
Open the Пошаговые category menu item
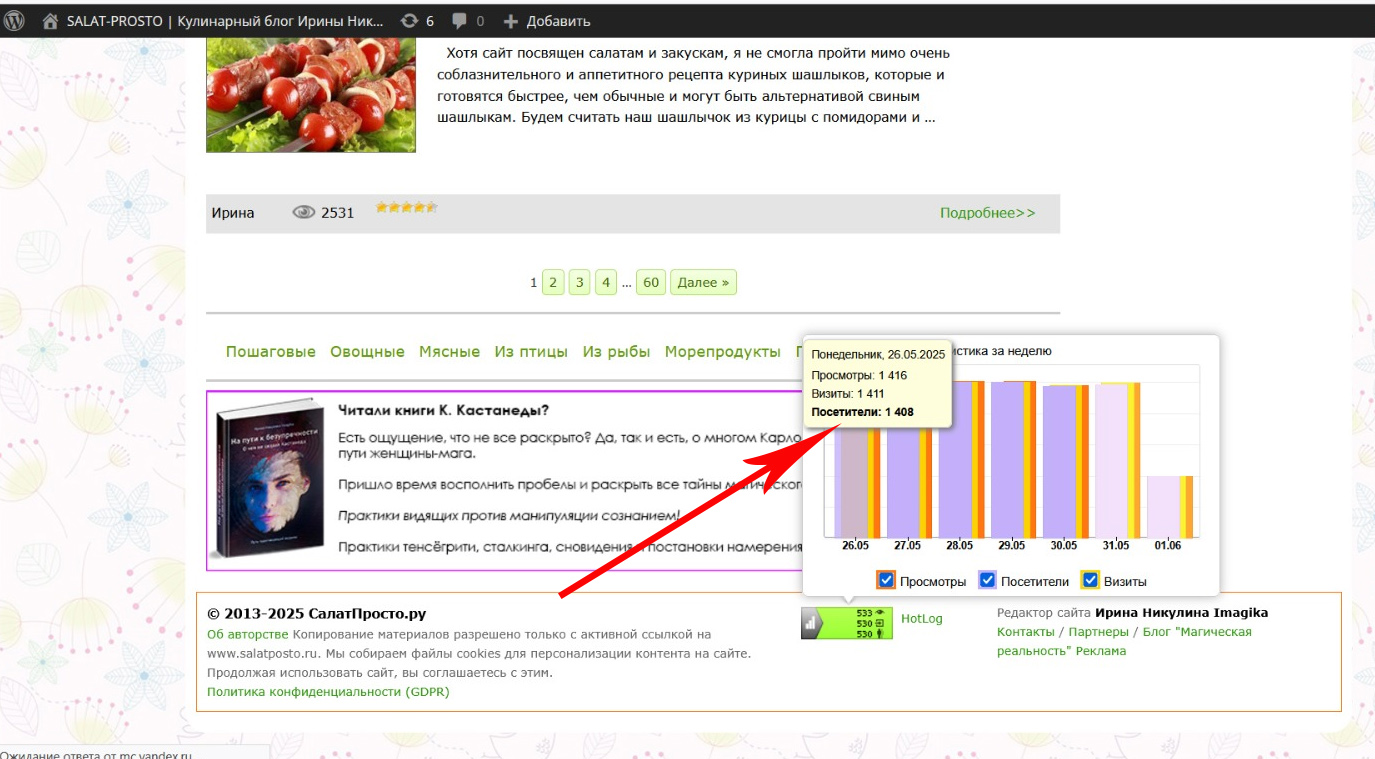point(270,352)
